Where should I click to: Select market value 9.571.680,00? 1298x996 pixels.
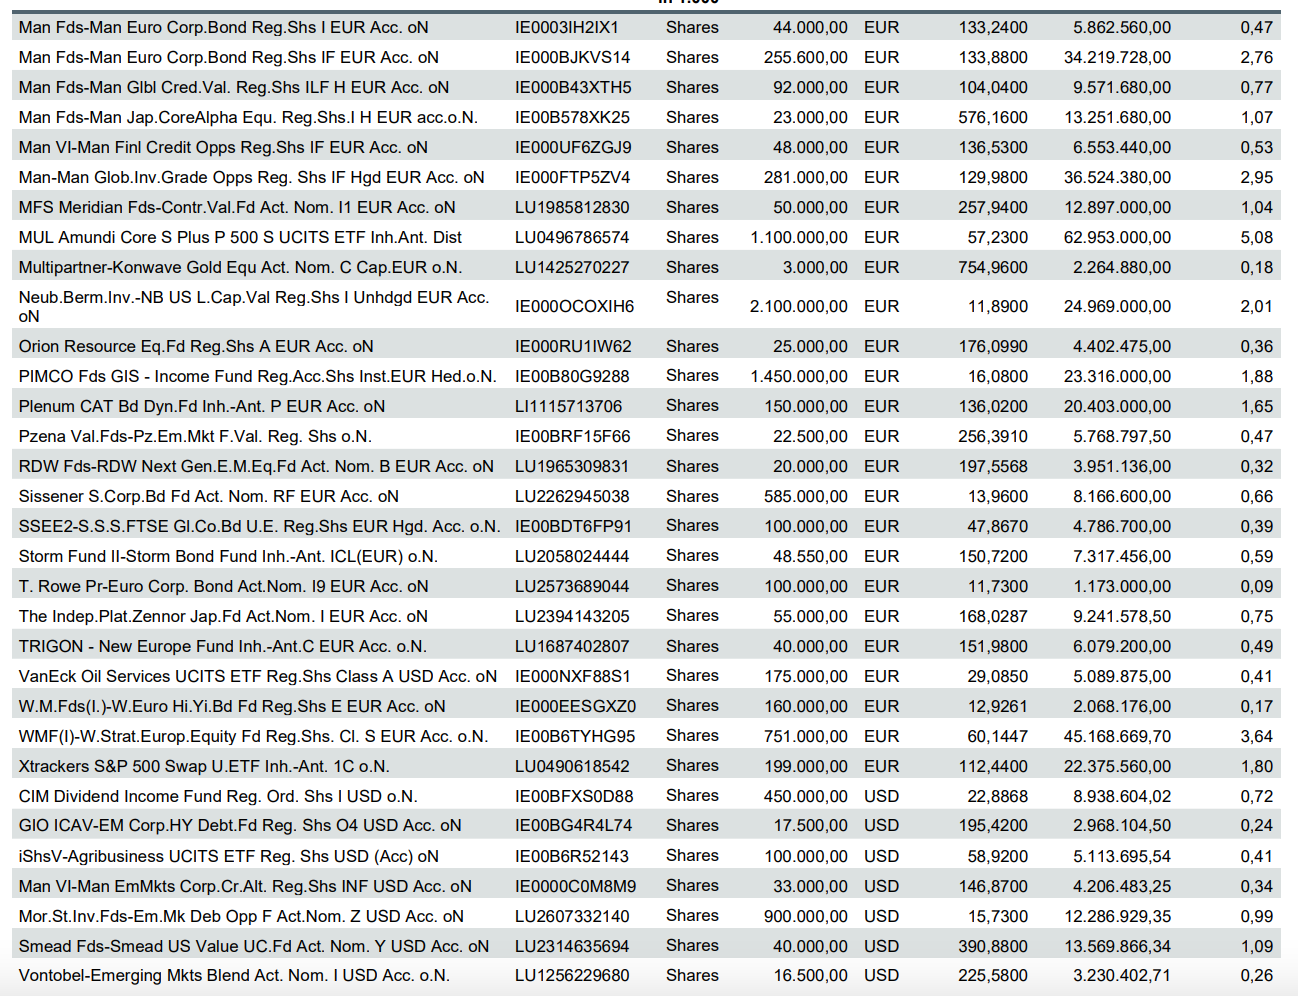click(x=1122, y=88)
